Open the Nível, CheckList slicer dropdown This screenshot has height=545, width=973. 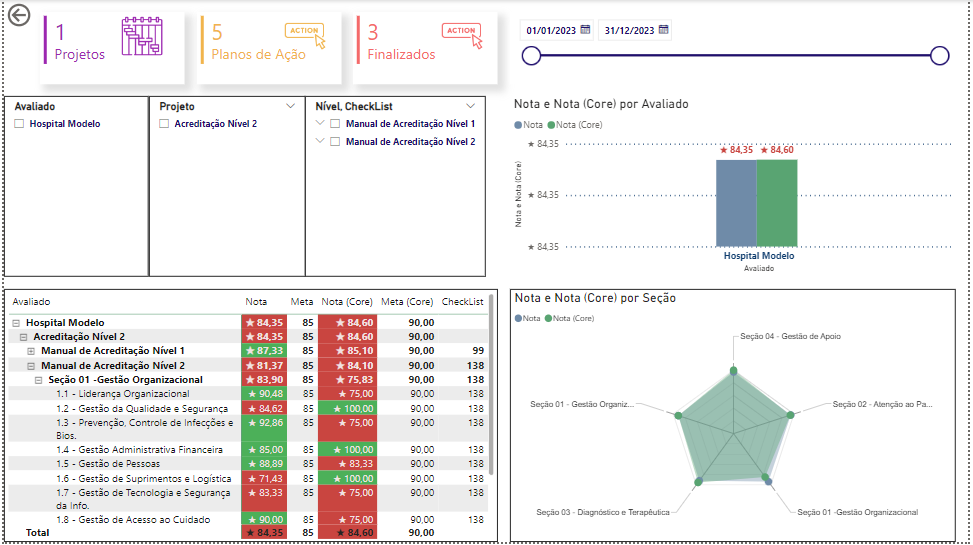tap(470, 105)
